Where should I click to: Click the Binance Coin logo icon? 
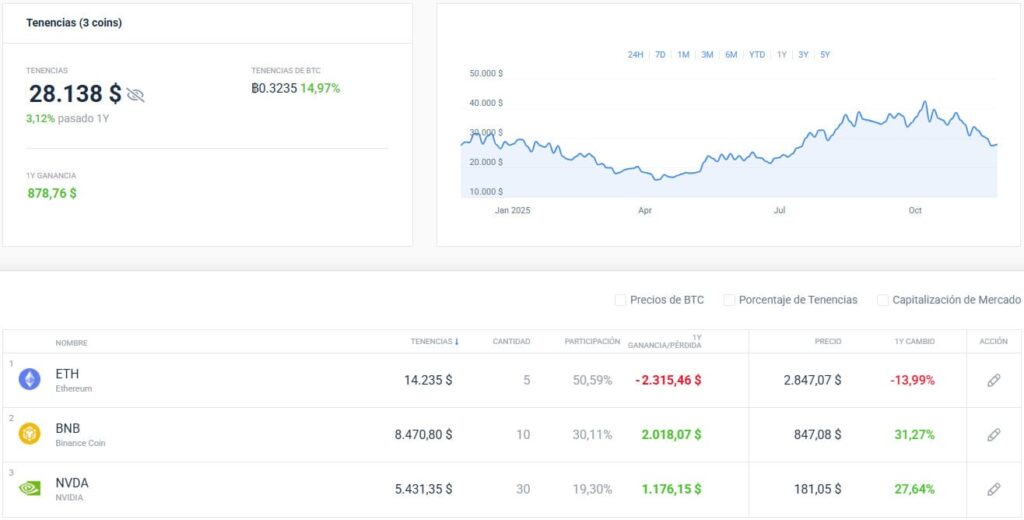[30, 434]
